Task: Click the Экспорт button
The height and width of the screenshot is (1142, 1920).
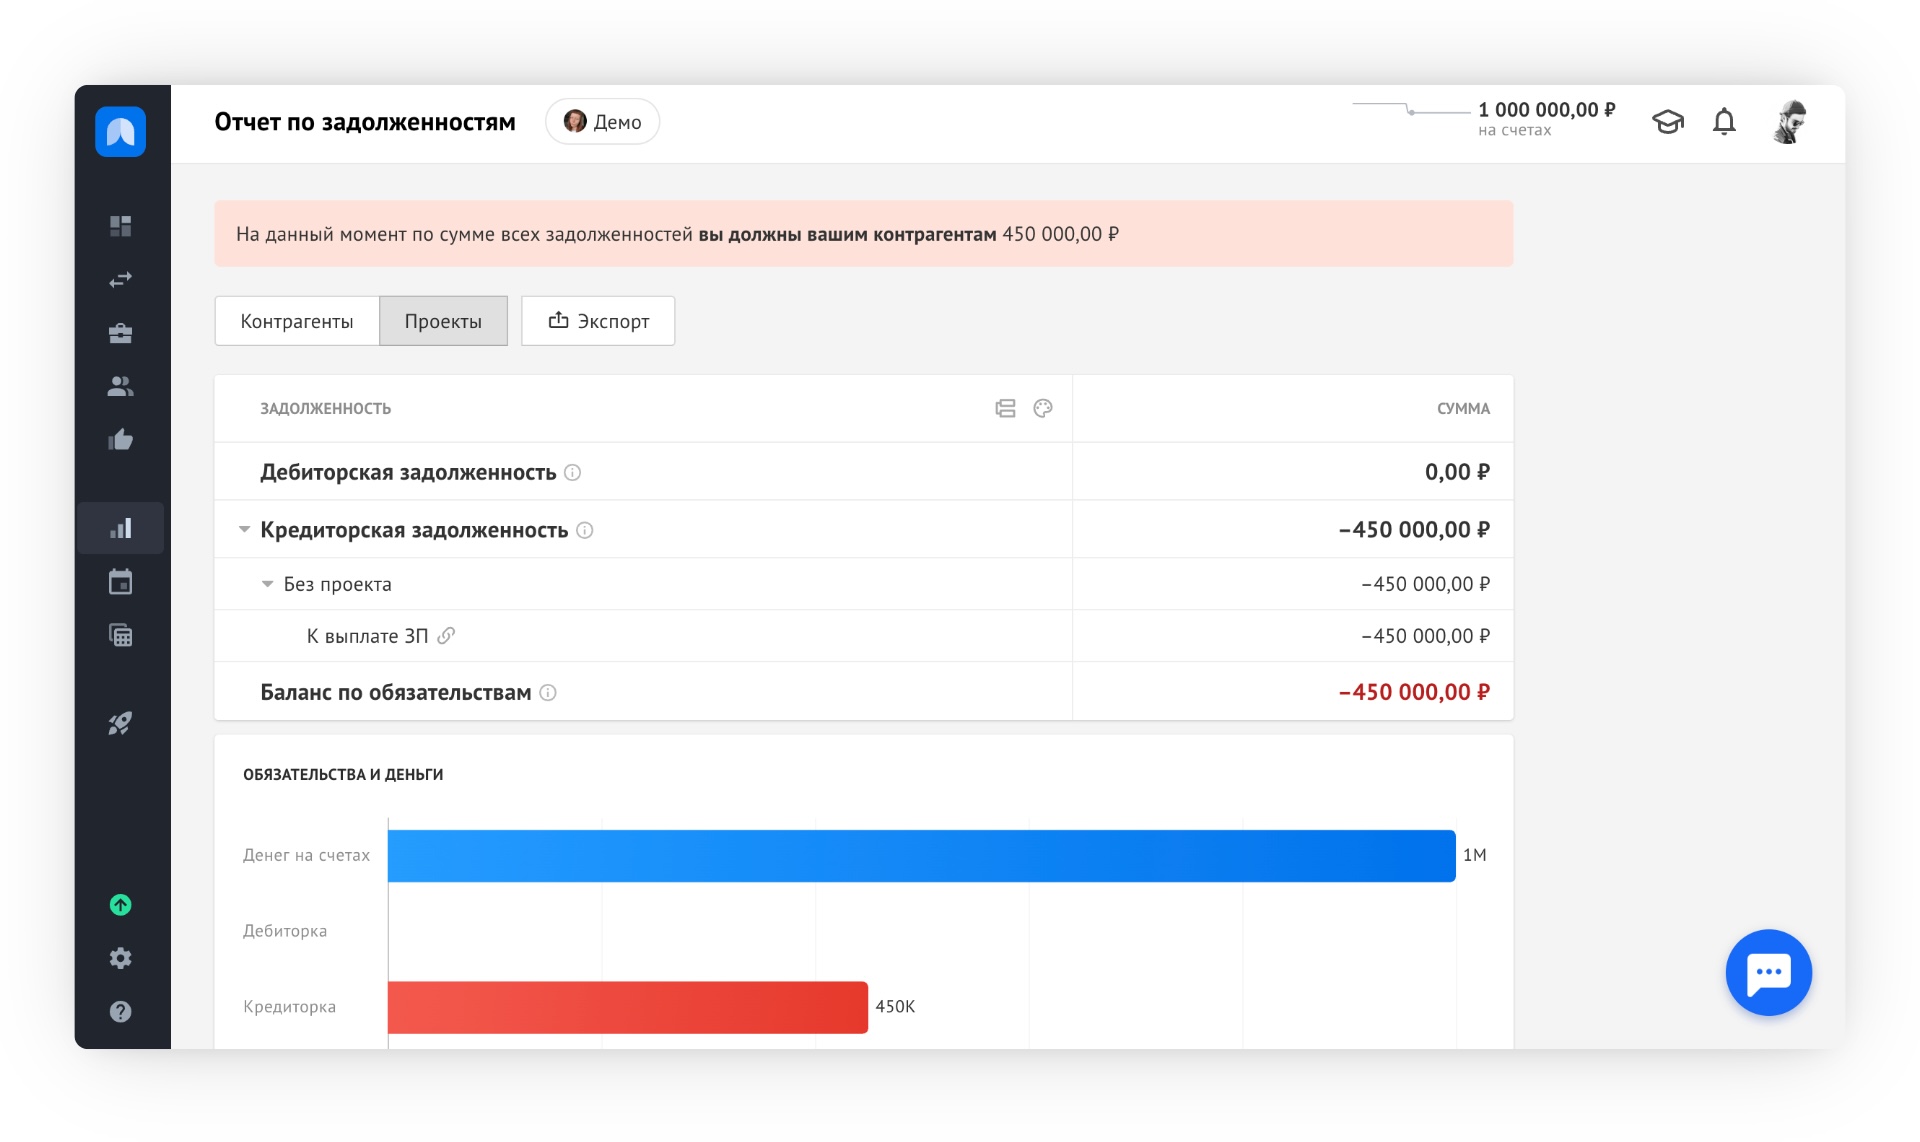Action: pyautogui.click(x=598, y=321)
